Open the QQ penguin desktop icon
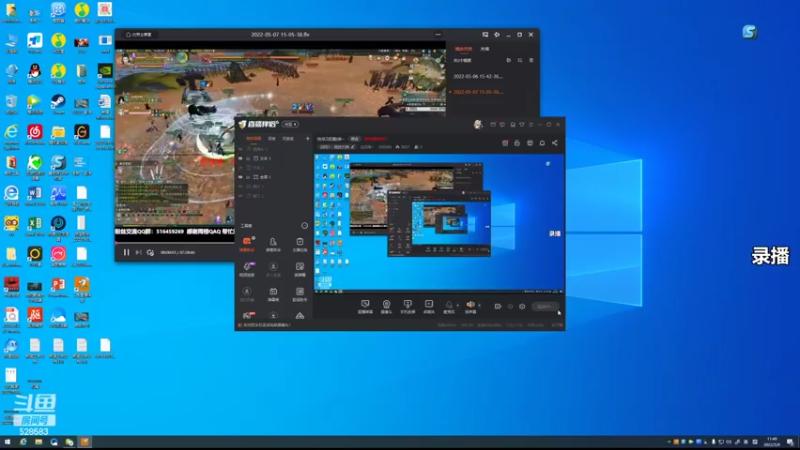Viewport: 800px width, 450px height. click(35, 73)
